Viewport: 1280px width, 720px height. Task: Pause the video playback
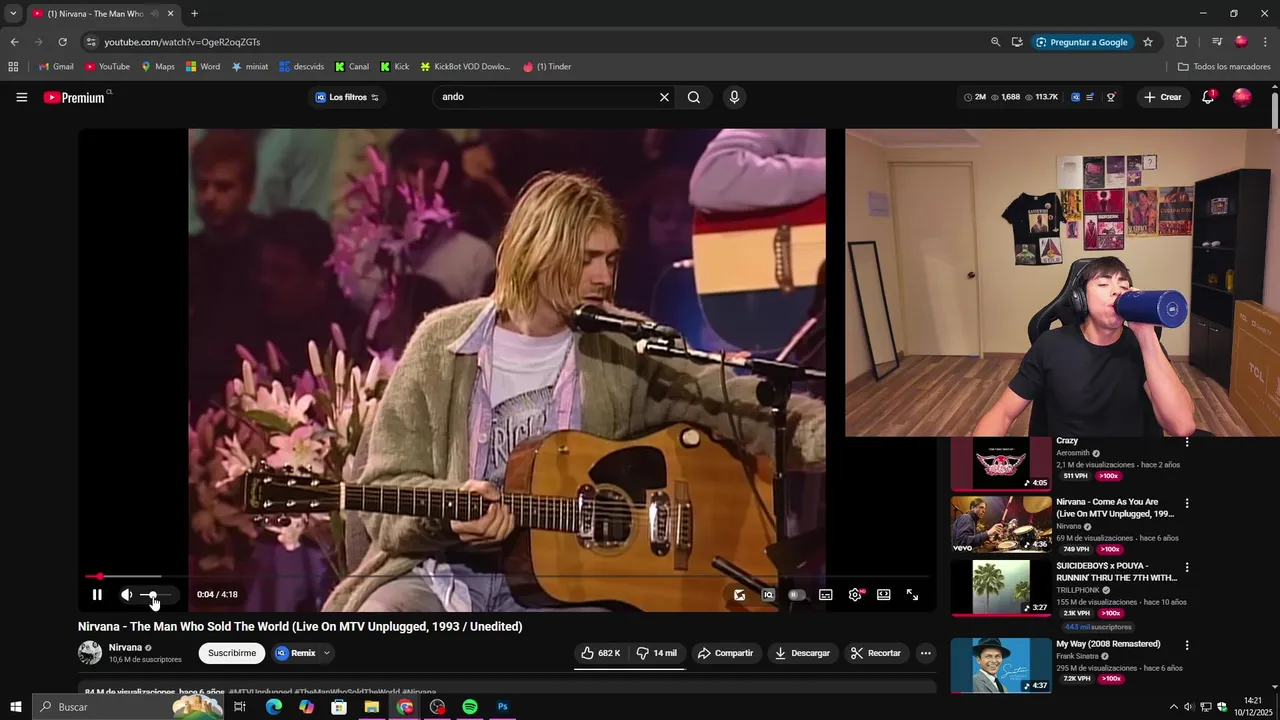(97, 594)
